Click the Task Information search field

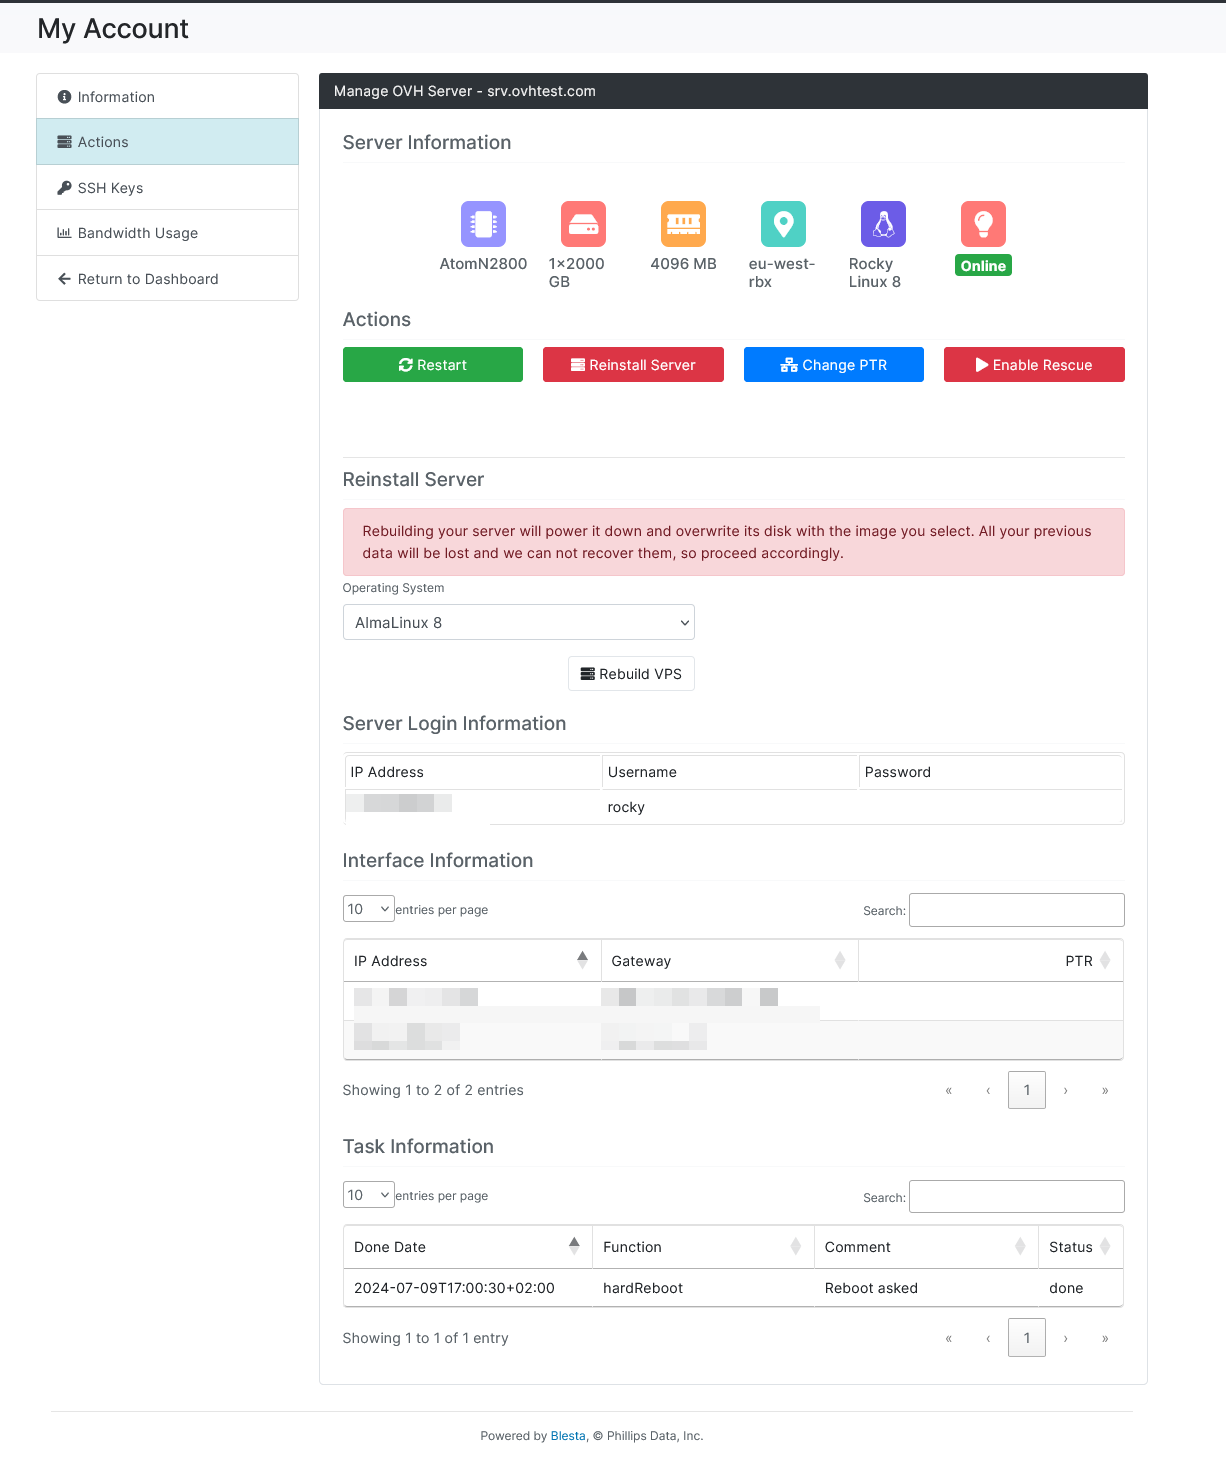pyautogui.click(x=1017, y=1197)
